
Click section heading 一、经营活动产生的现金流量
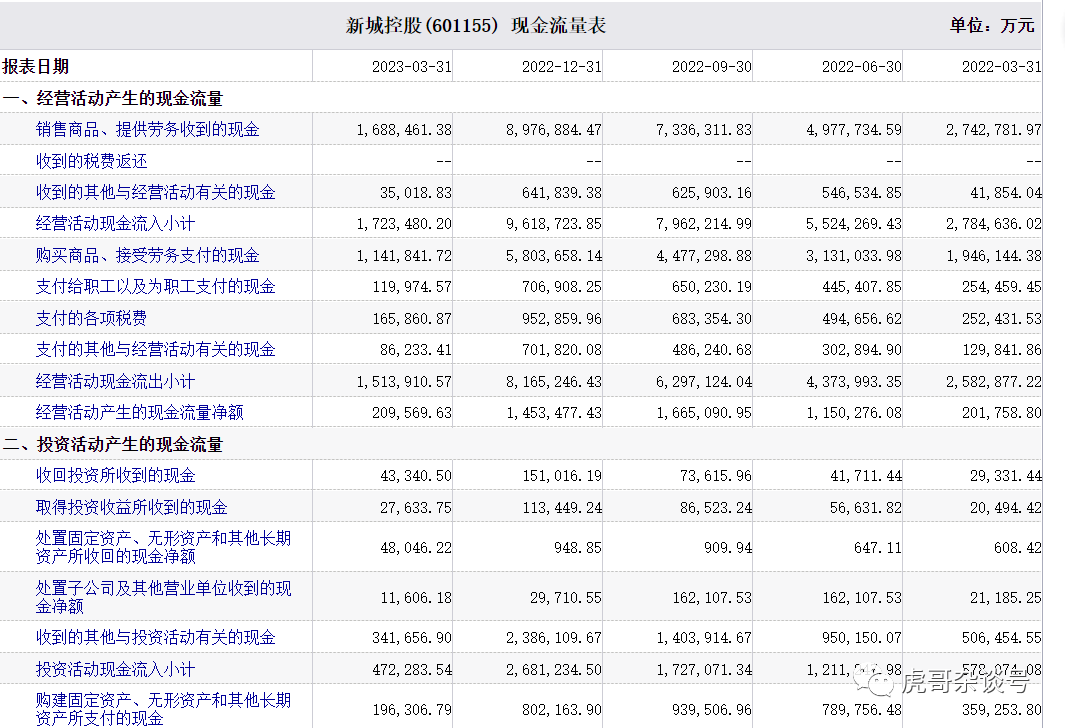(x=113, y=98)
